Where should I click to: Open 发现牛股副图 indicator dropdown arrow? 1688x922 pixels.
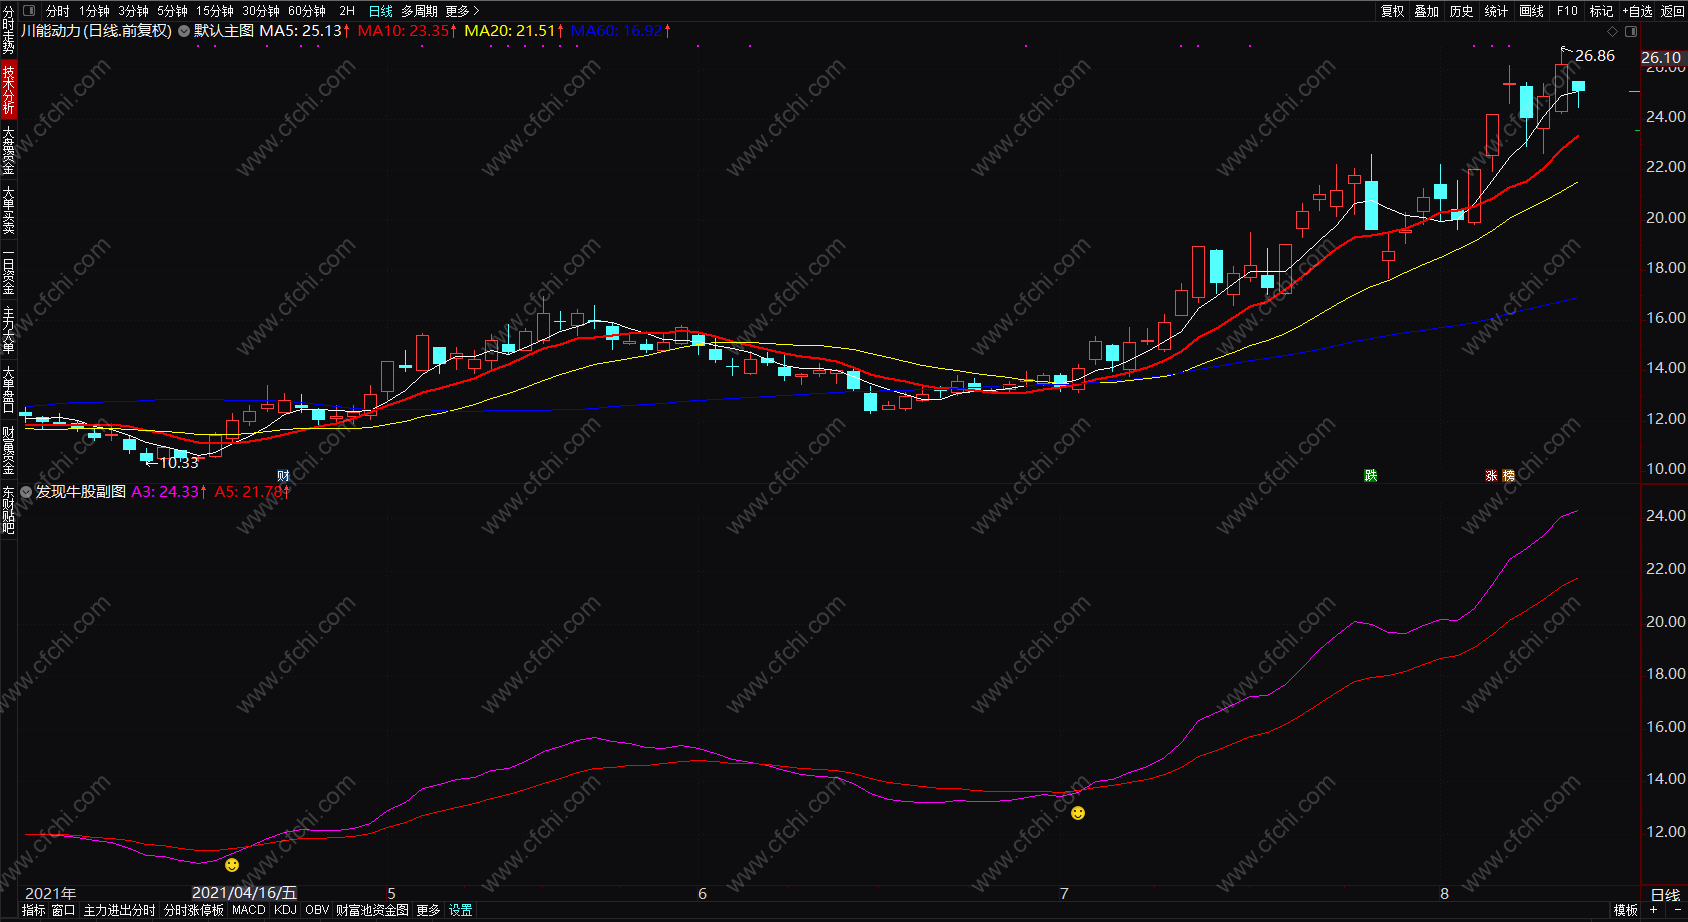pos(26,492)
